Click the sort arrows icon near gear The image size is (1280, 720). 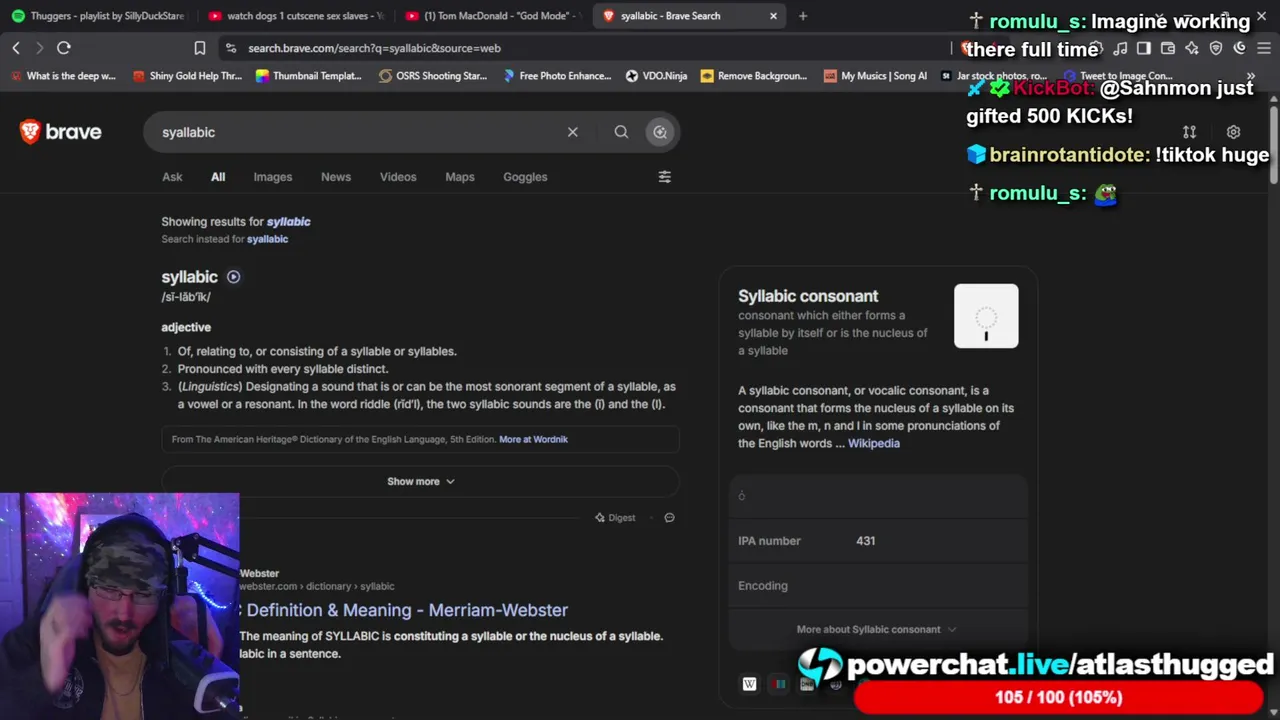click(x=1189, y=132)
